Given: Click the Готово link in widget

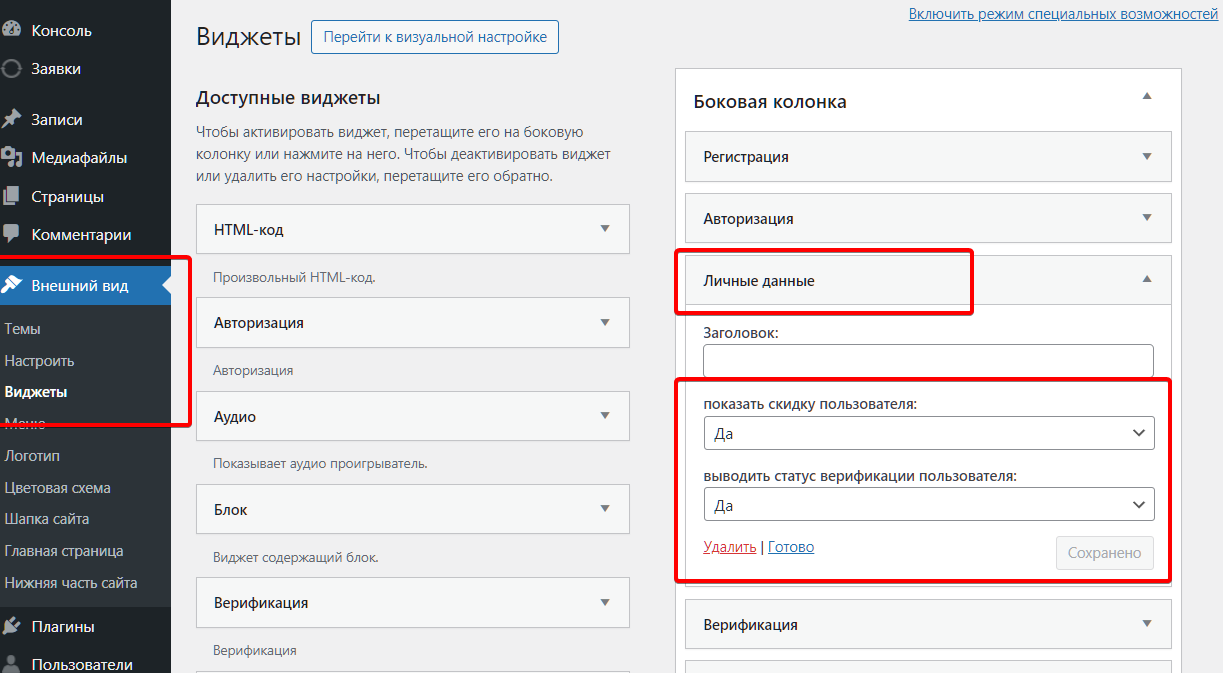Looking at the screenshot, I should click(791, 547).
